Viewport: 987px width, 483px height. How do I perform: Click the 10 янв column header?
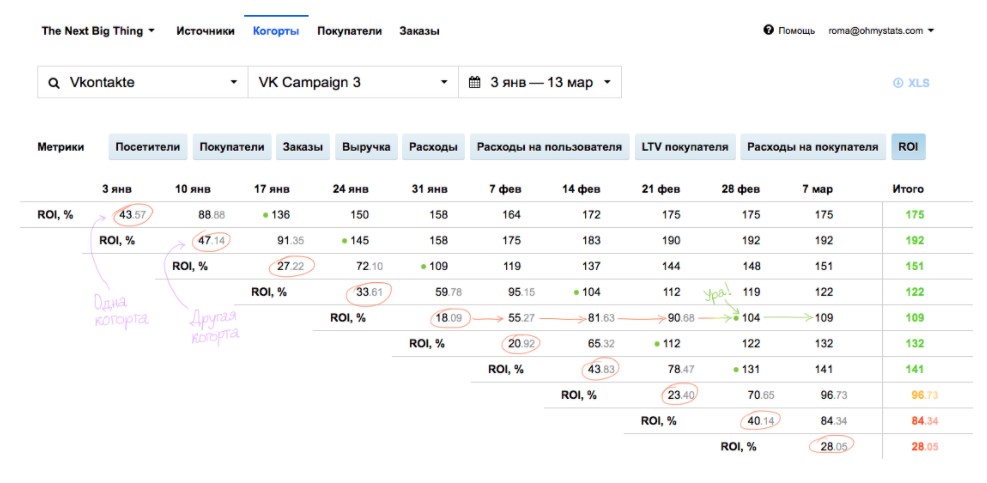193,189
